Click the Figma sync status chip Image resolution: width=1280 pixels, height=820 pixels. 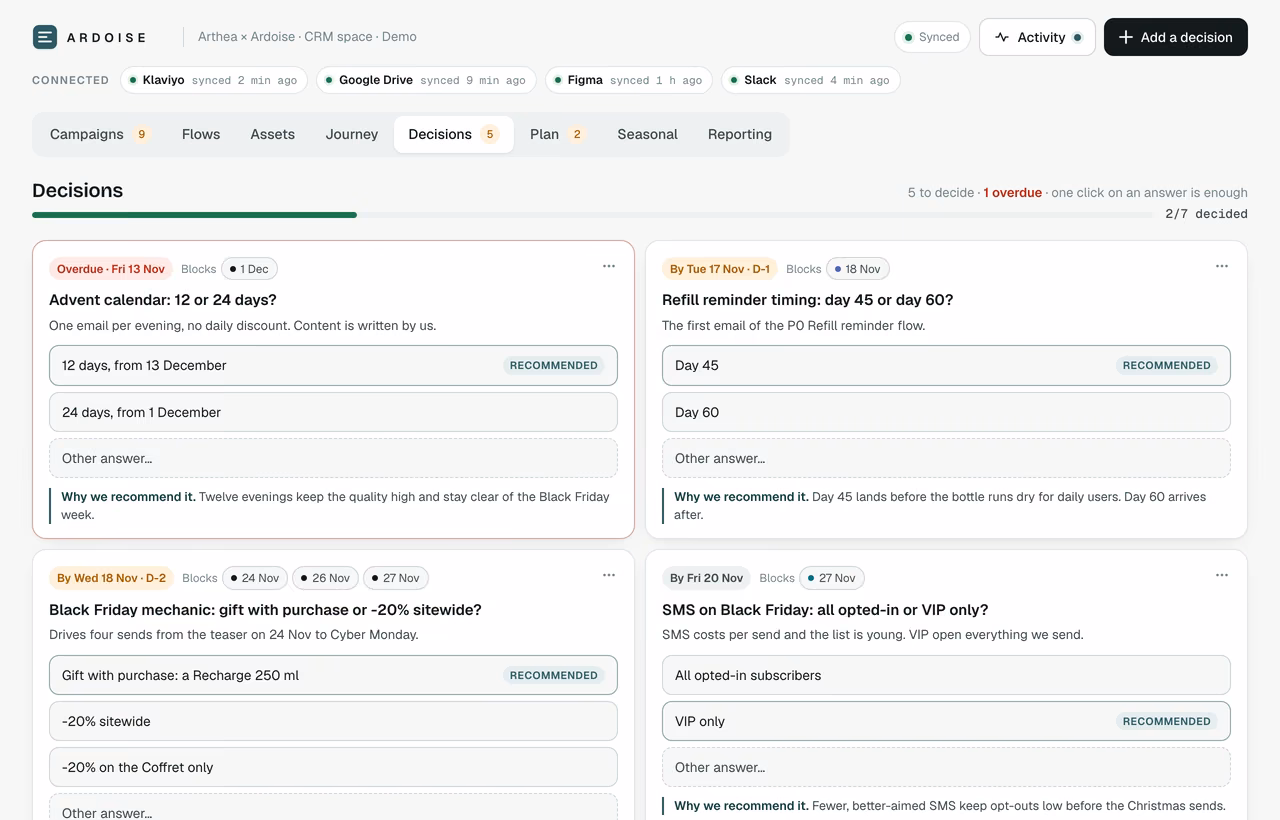click(x=628, y=80)
